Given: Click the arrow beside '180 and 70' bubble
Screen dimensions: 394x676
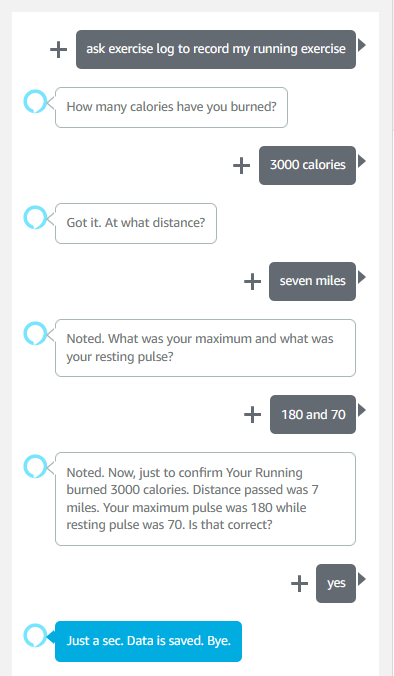Looking at the screenshot, I should click(362, 410).
